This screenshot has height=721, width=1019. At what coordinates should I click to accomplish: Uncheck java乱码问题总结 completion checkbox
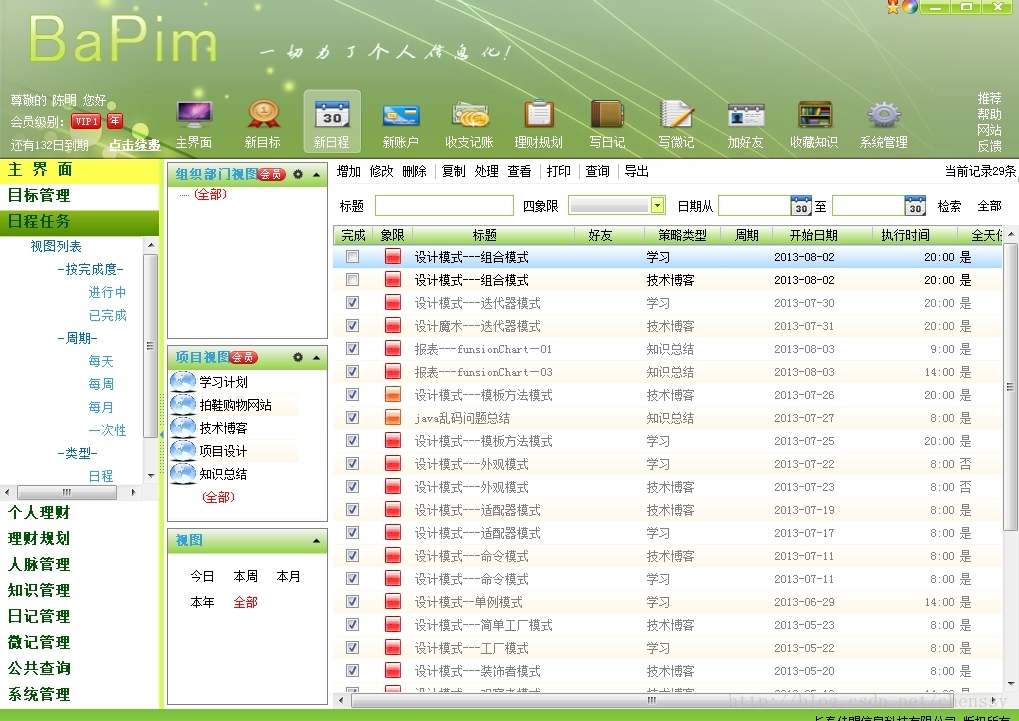pyautogui.click(x=352, y=417)
